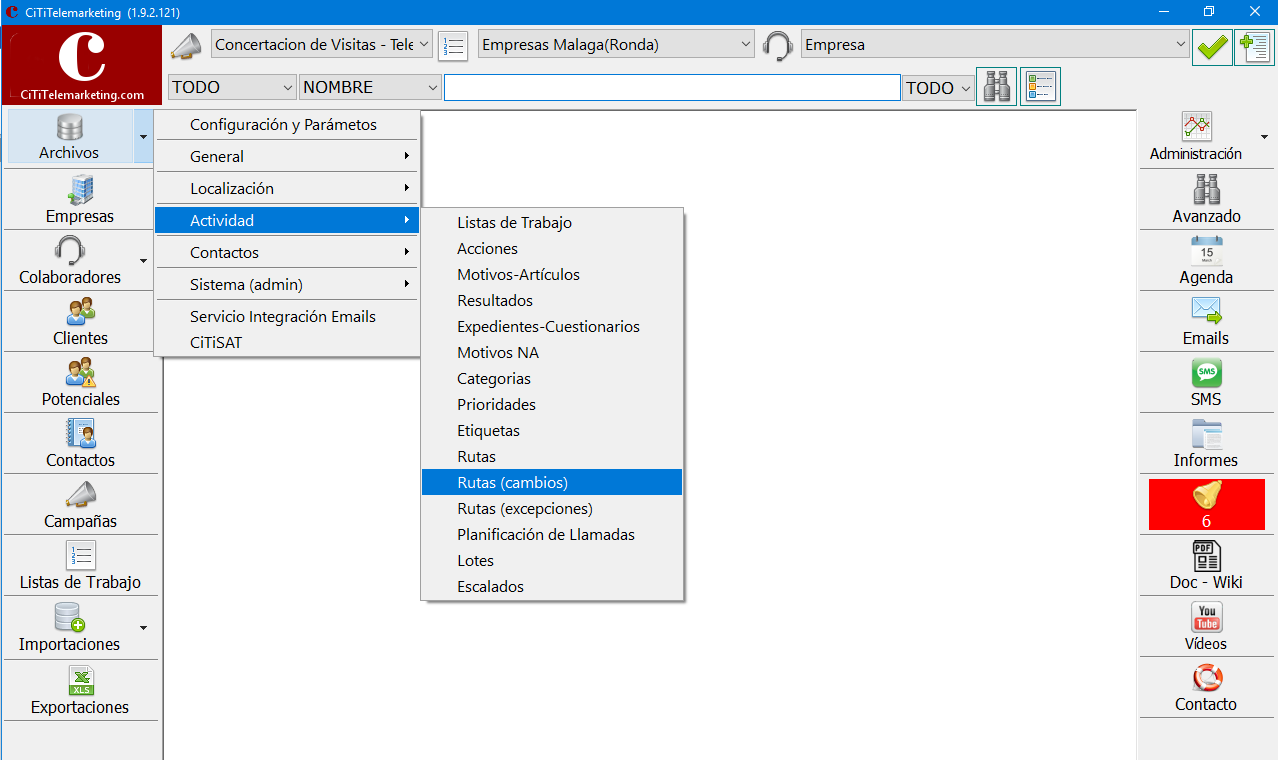Choose Planificación de Llamadas menu entry
1278x760 pixels.
[x=552, y=535]
